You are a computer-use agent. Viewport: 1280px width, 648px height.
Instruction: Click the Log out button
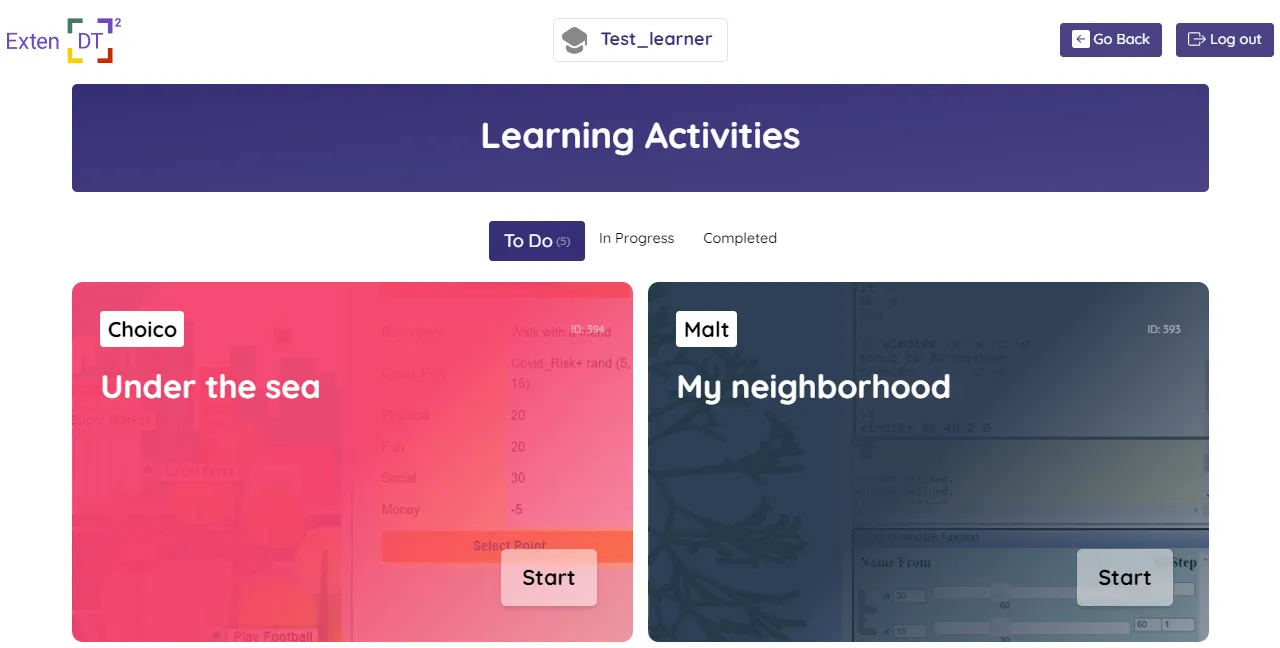tap(1224, 39)
